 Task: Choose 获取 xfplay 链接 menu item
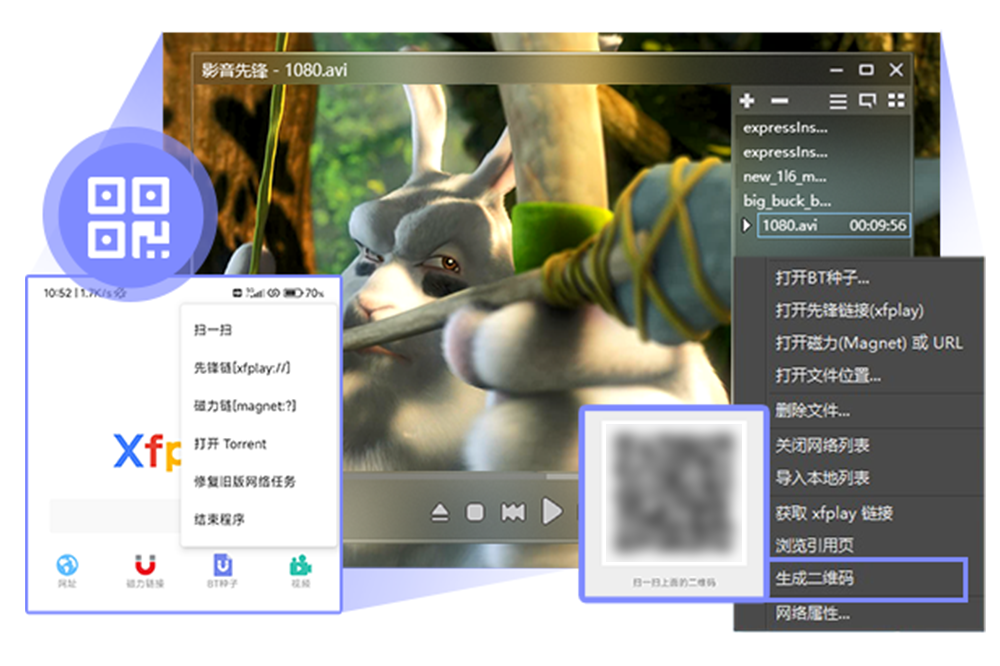pyautogui.click(x=834, y=513)
